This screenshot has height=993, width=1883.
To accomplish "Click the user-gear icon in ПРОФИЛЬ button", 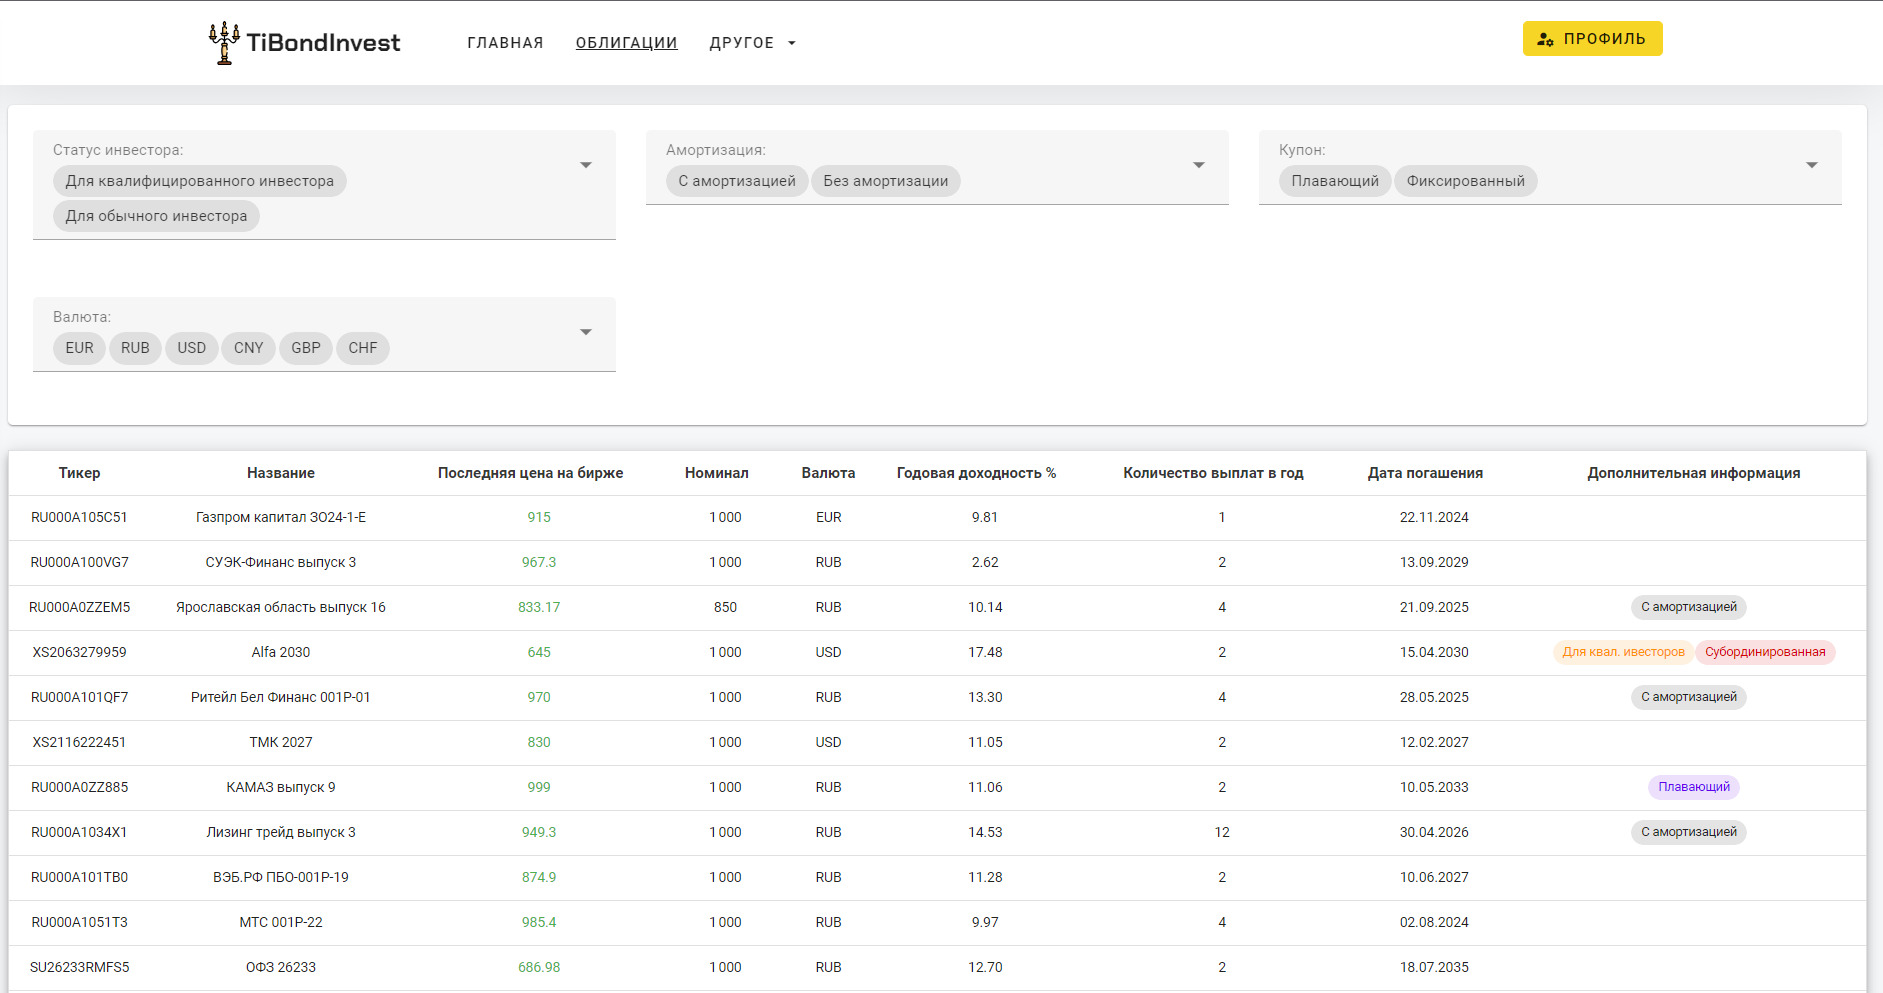I will [1545, 39].
